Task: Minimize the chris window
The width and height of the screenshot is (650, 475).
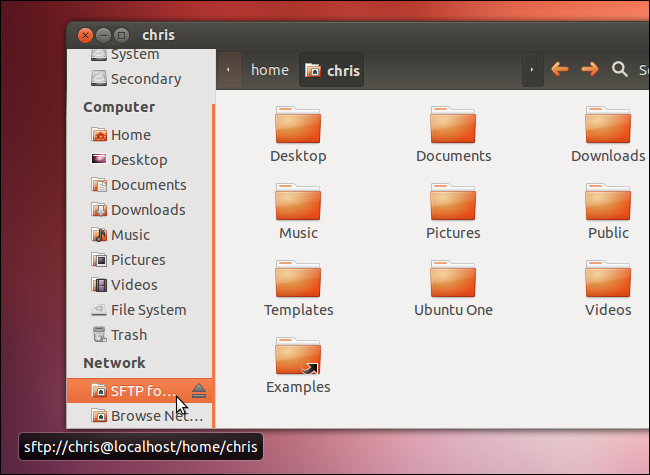Action: [103, 36]
